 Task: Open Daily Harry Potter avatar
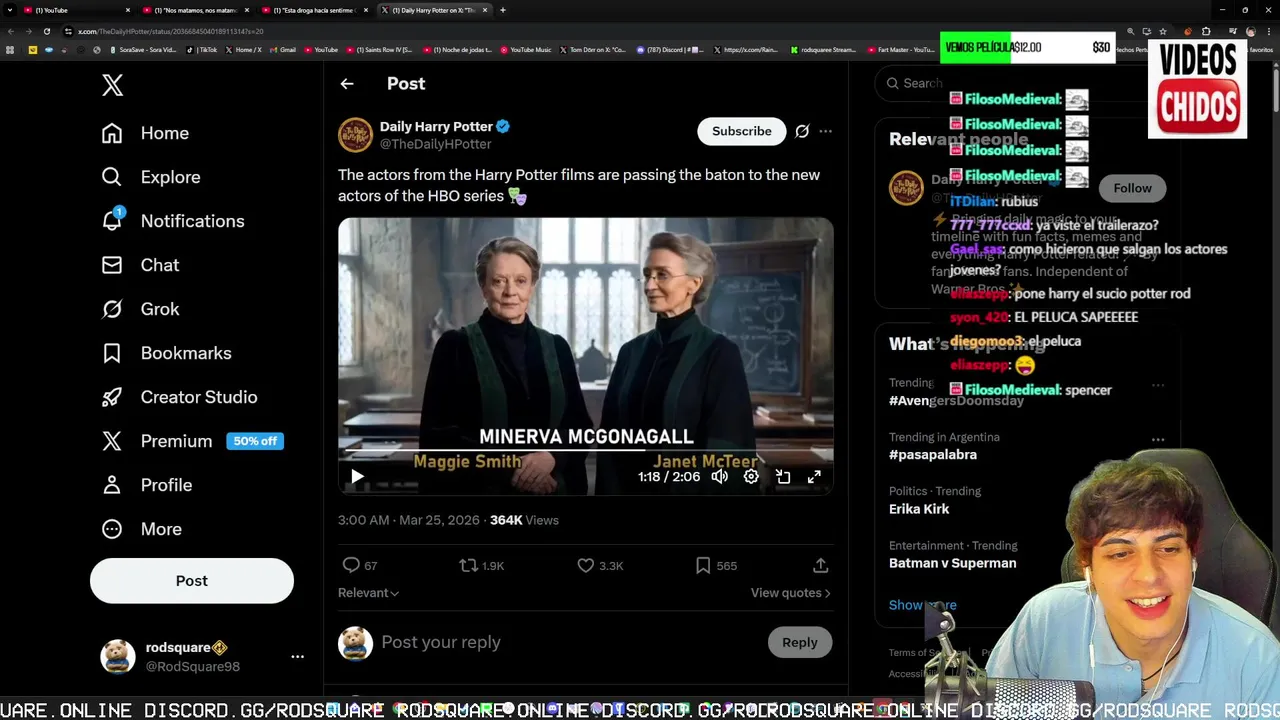pos(355,135)
